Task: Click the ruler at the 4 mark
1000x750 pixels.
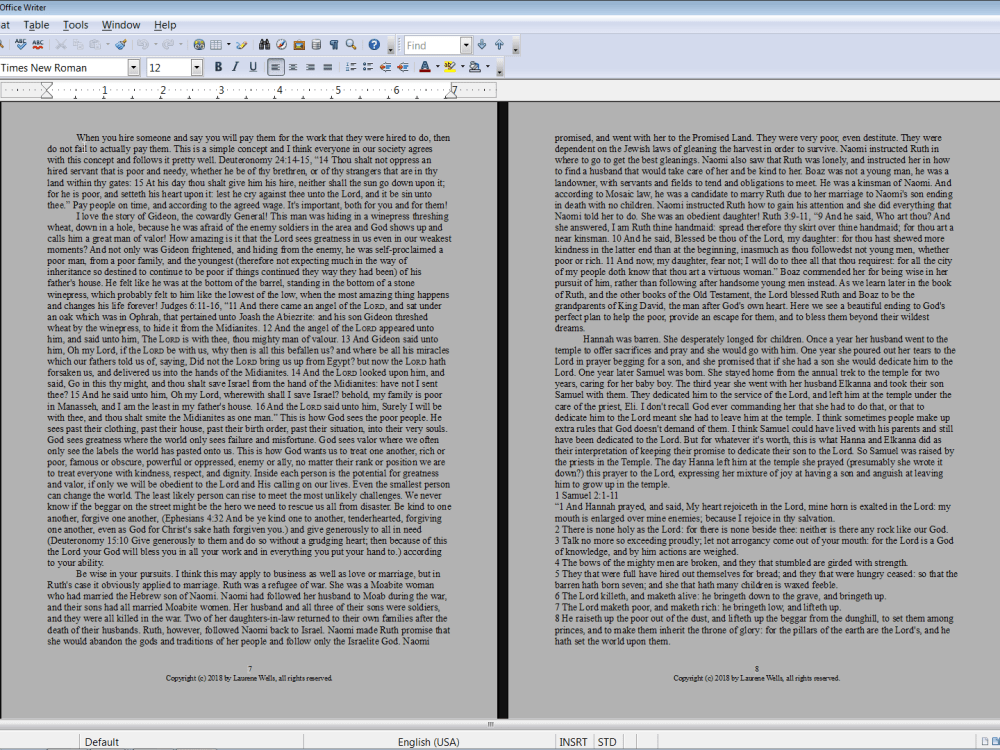Action: point(279,91)
